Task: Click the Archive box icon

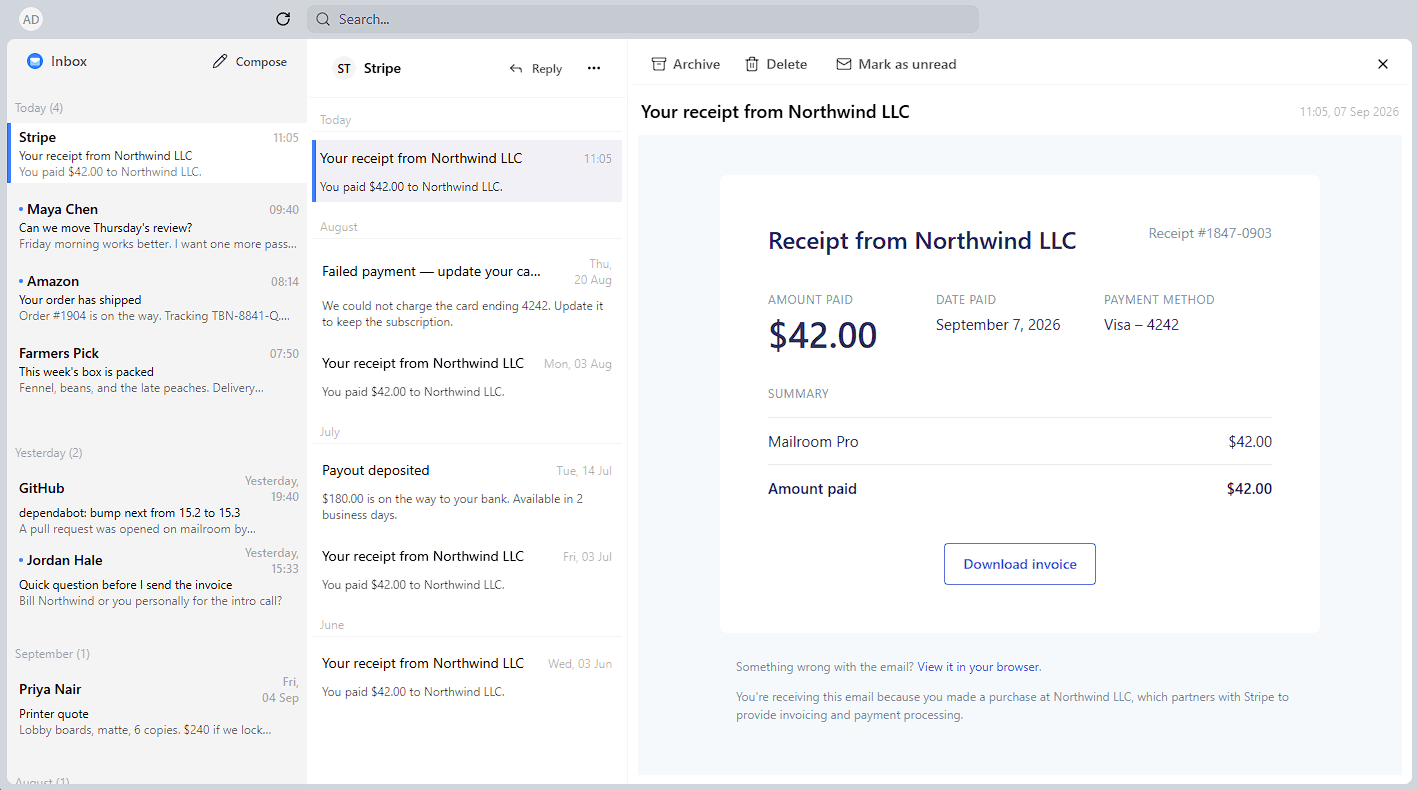Action: pos(659,64)
